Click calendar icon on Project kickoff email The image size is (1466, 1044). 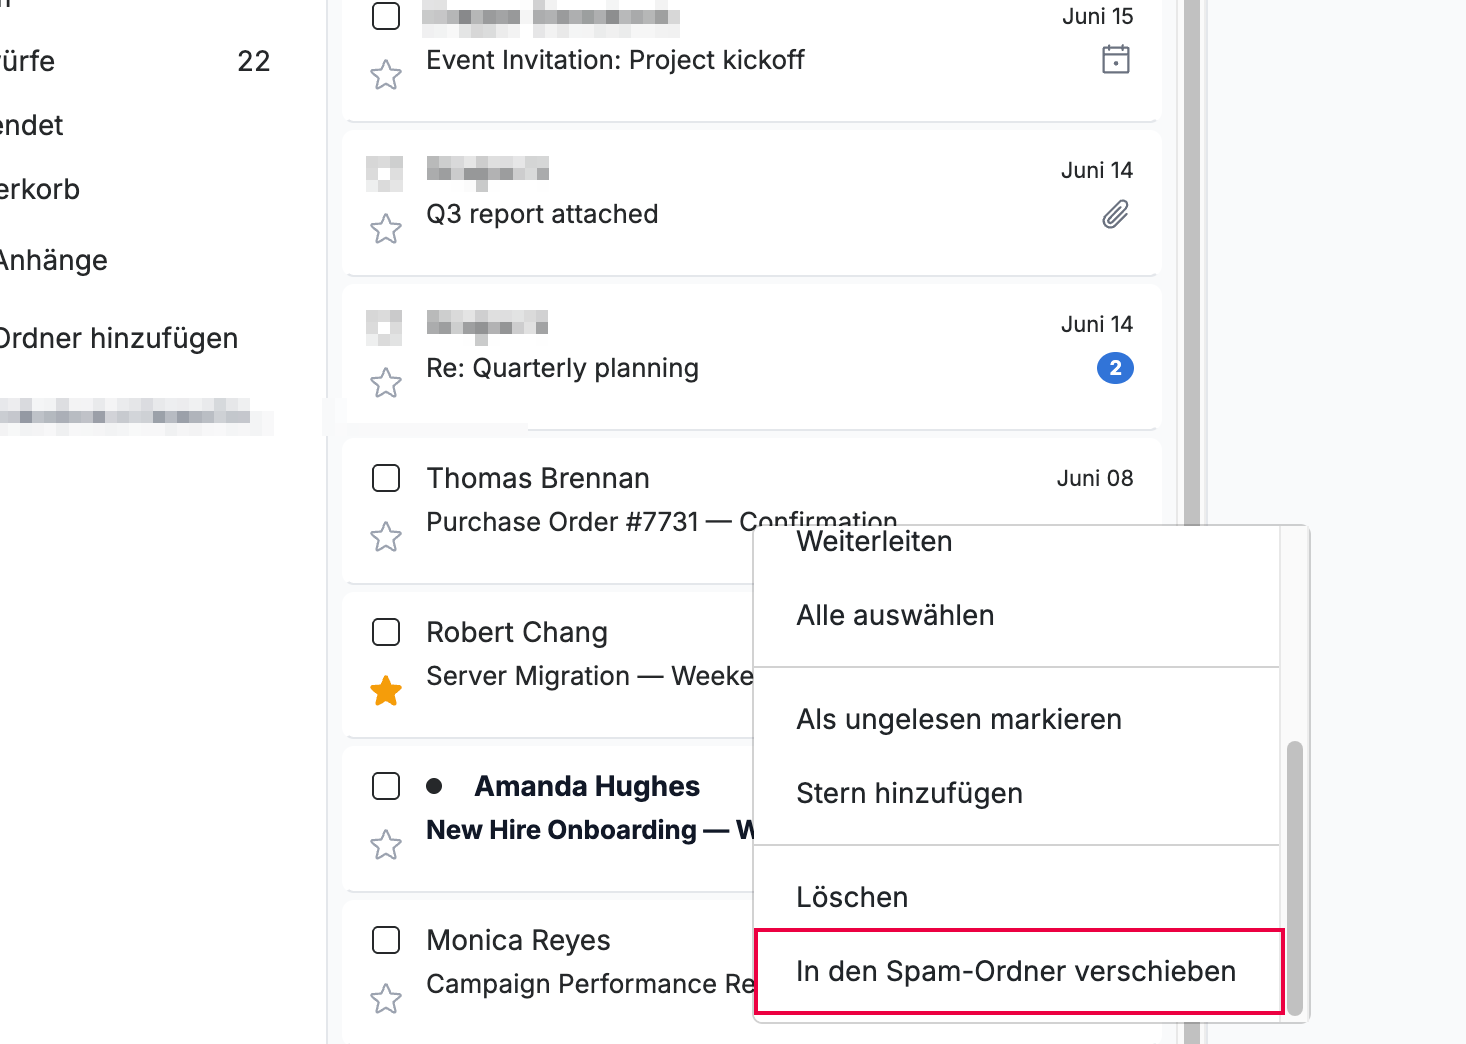pos(1116,60)
